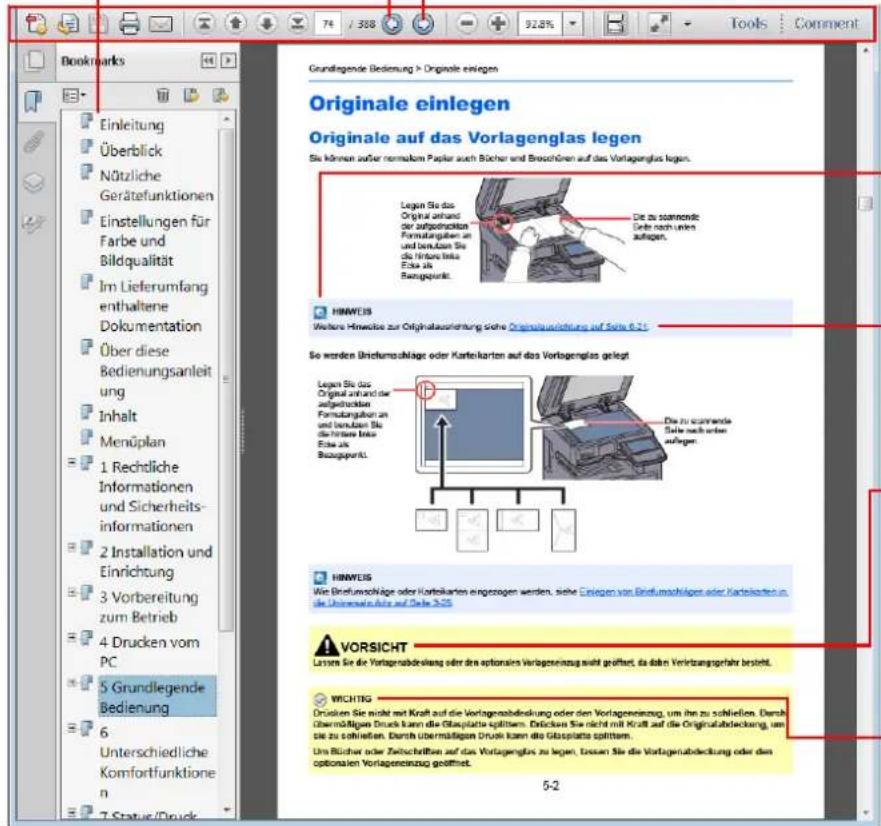Open bookmarks options menu dropdown
This screenshot has width=881, height=826.
coord(74,95)
